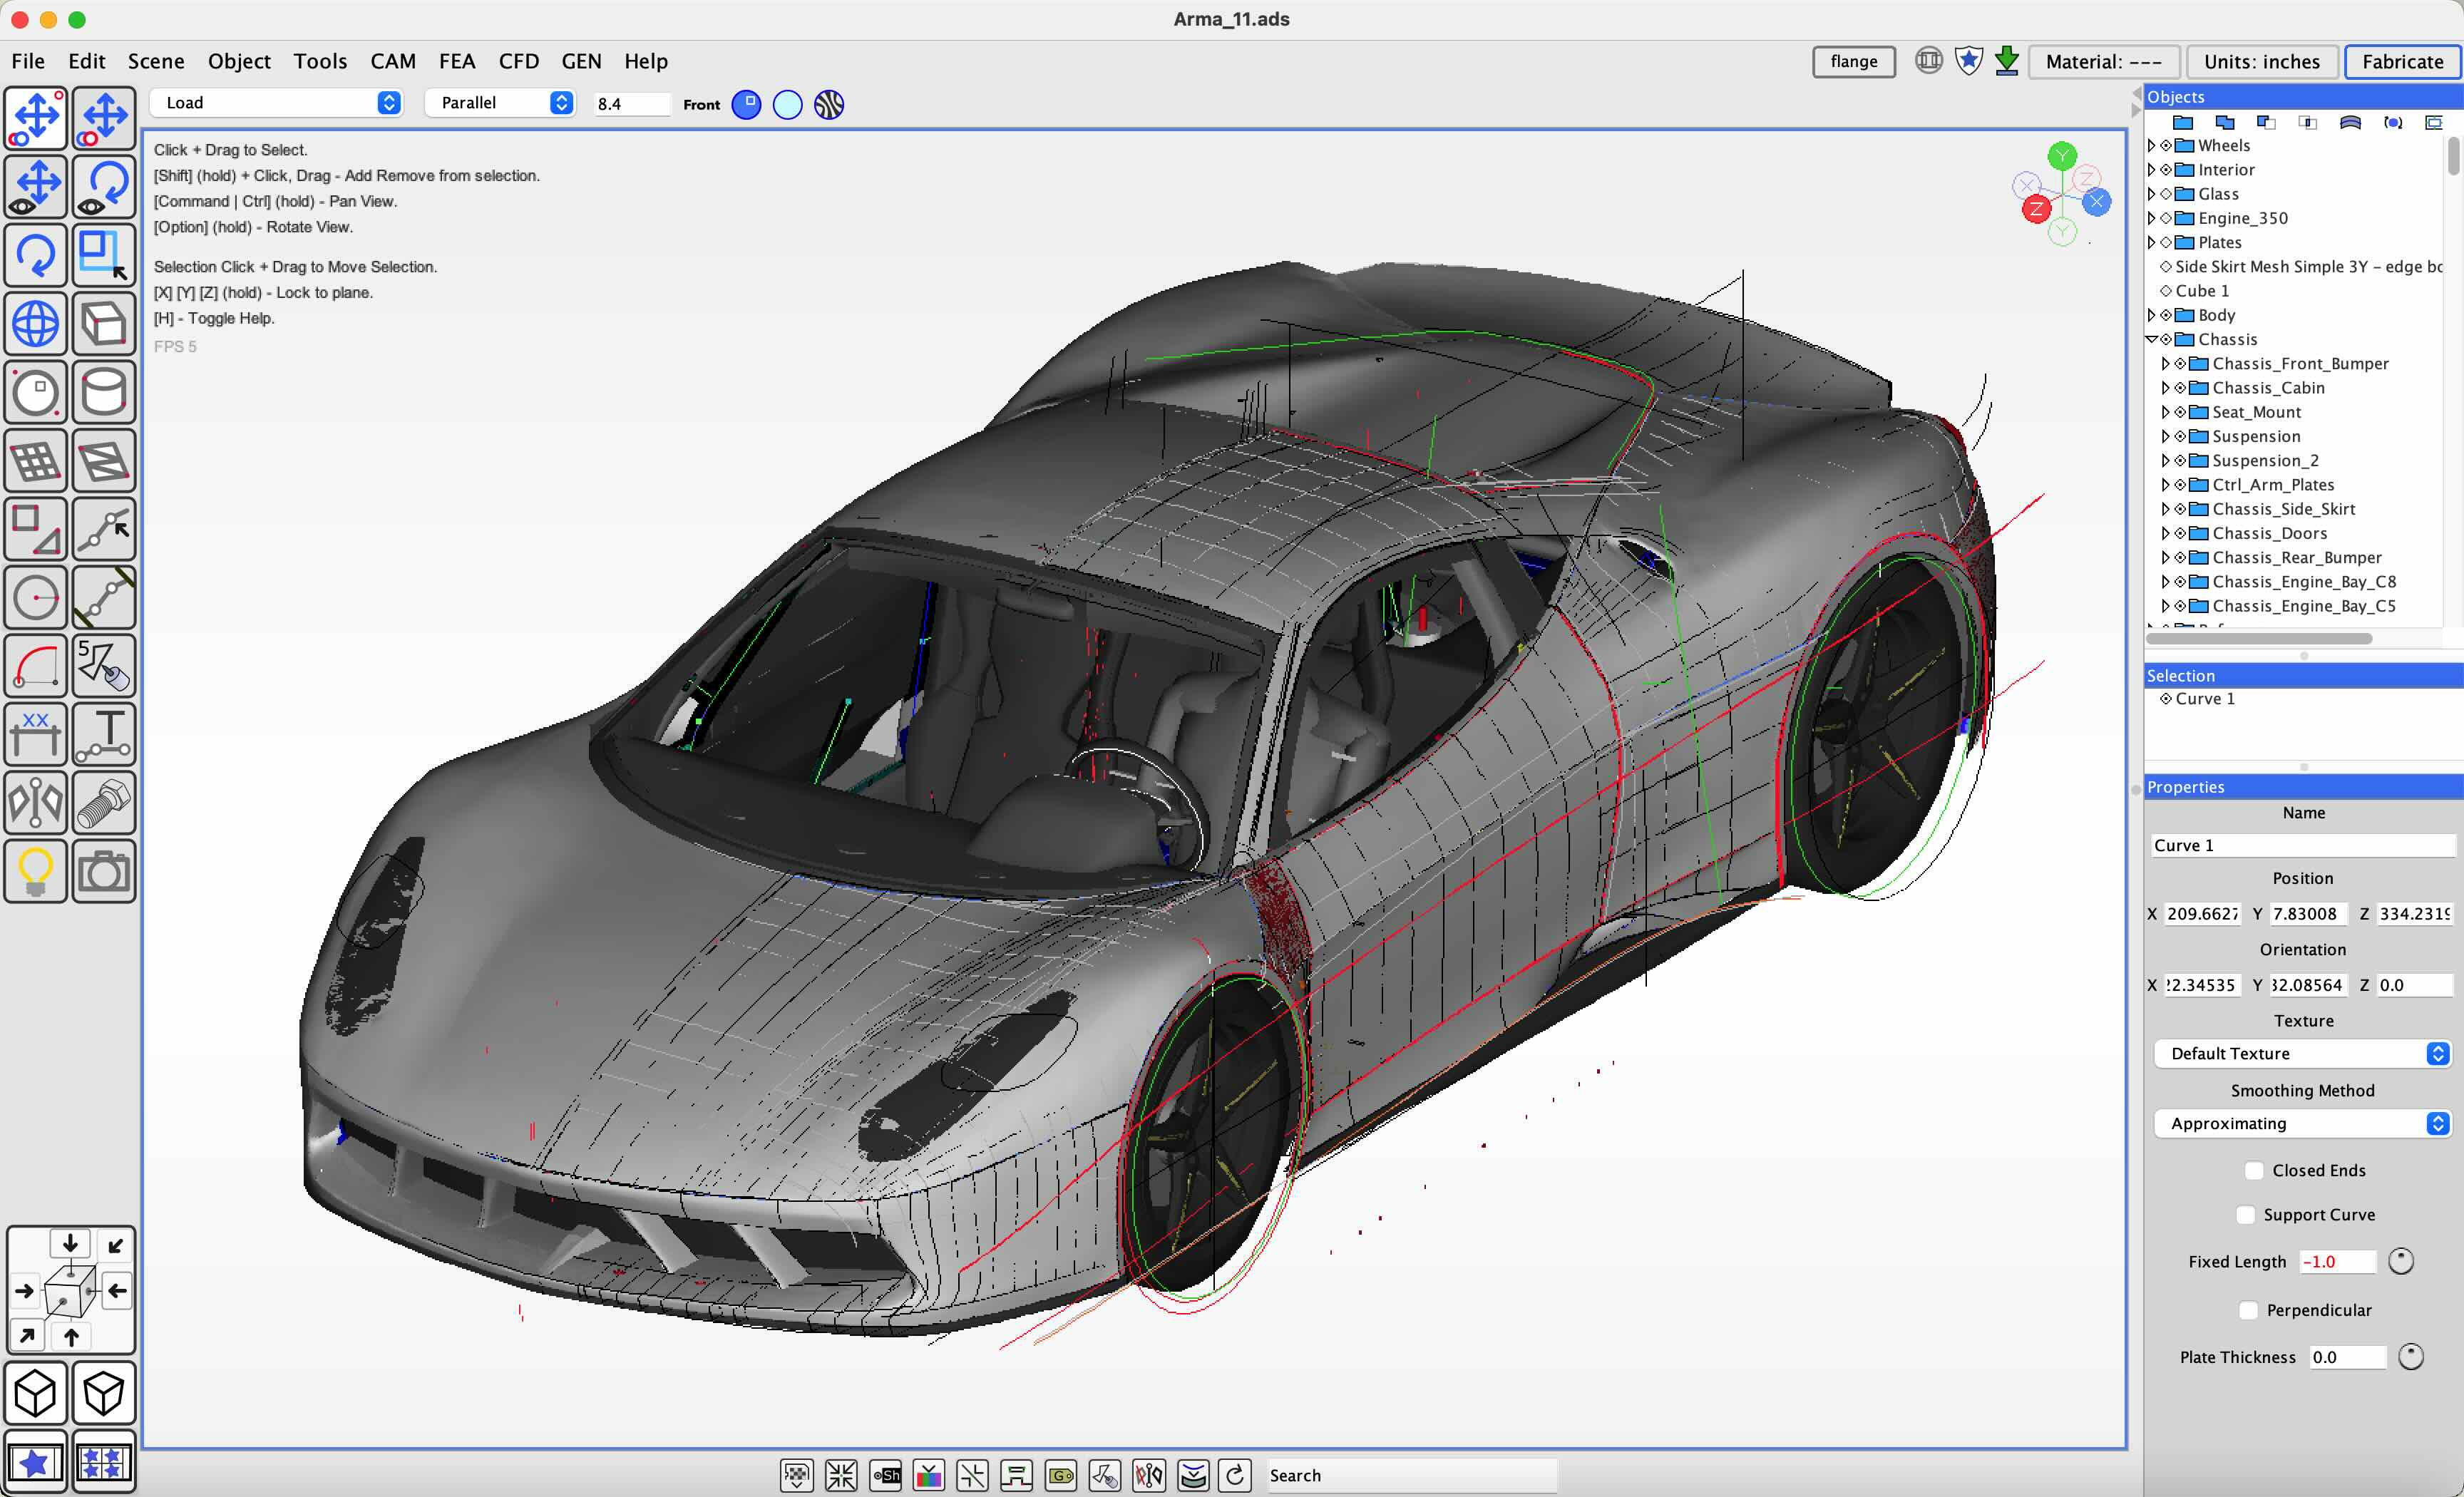Select the create cylinder tool
Viewport: 2464px width, 1497px height.
click(104, 393)
